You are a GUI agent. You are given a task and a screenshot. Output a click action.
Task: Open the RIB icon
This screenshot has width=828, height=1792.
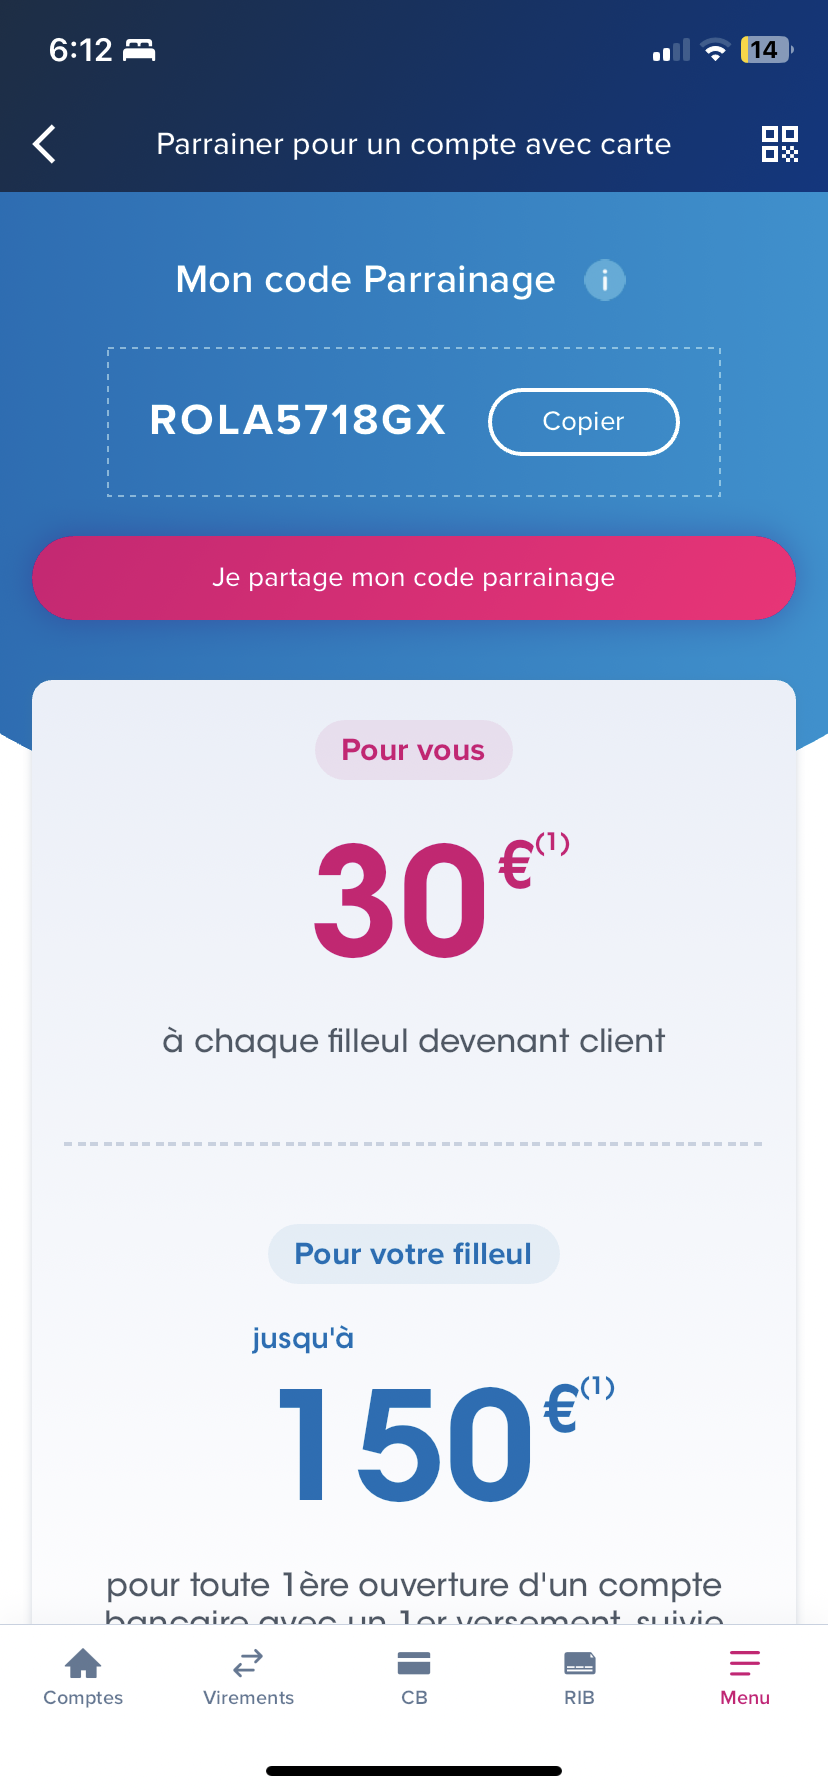tap(580, 1663)
